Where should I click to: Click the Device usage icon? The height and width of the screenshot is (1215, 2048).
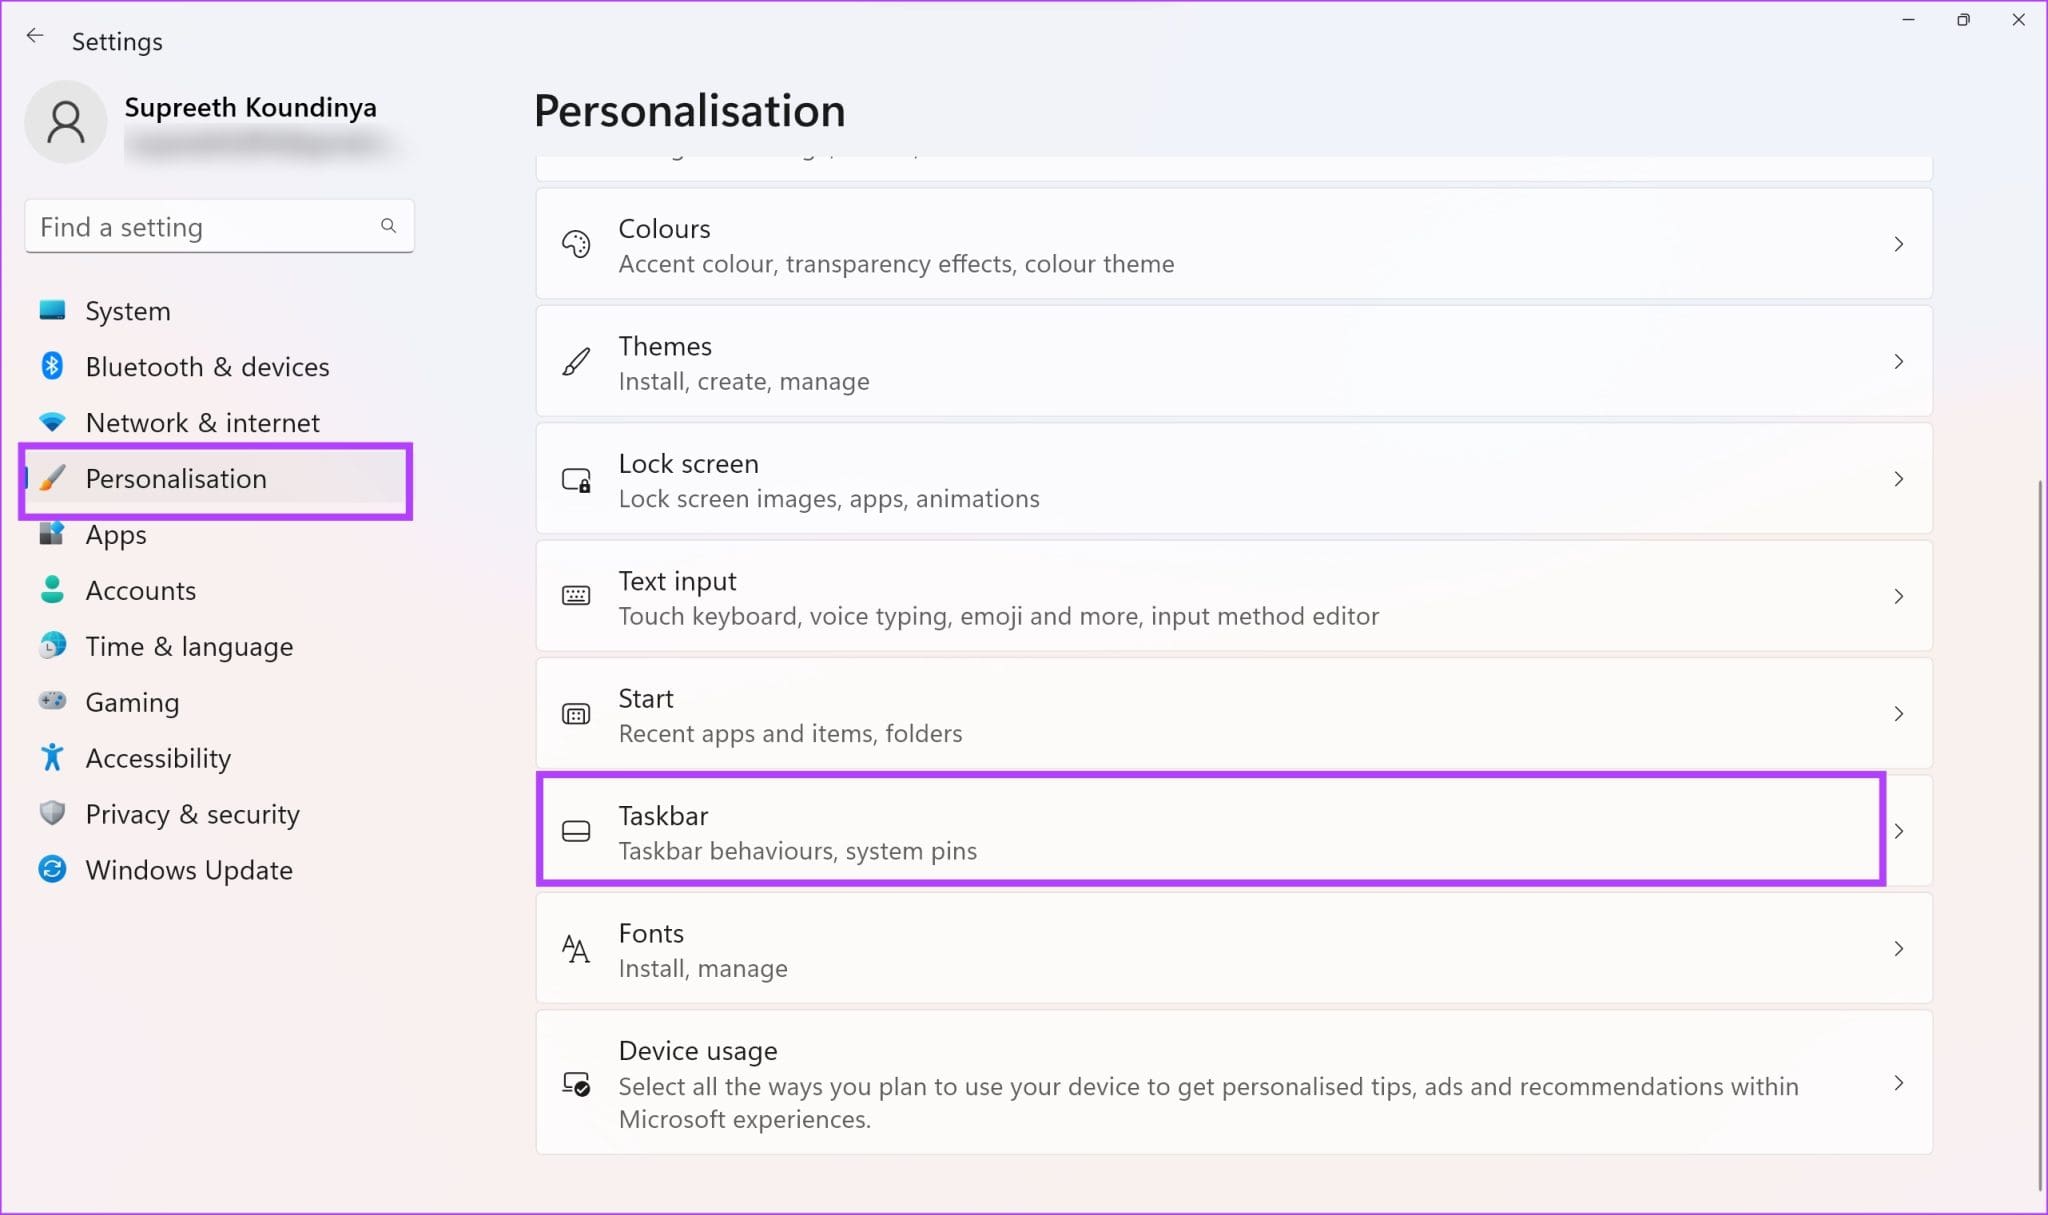577,1083
